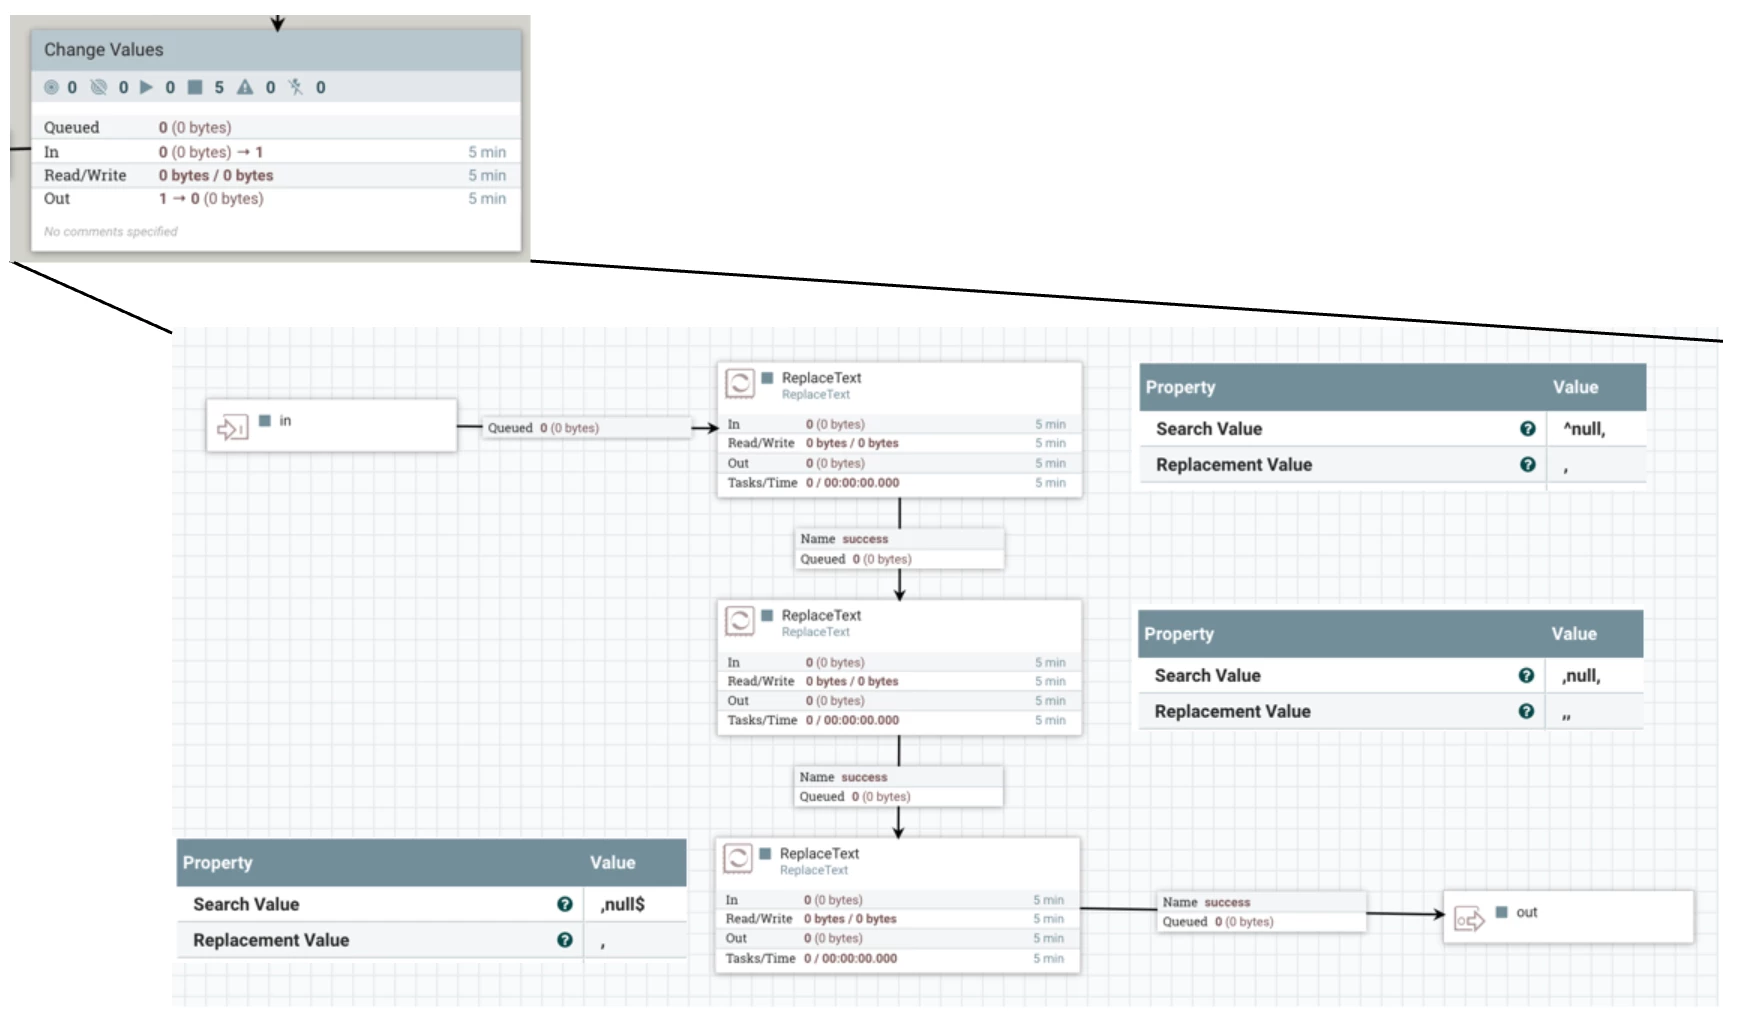Click the ,null, search value cell
Screen dimensions: 1740x1024
pos(1594,675)
